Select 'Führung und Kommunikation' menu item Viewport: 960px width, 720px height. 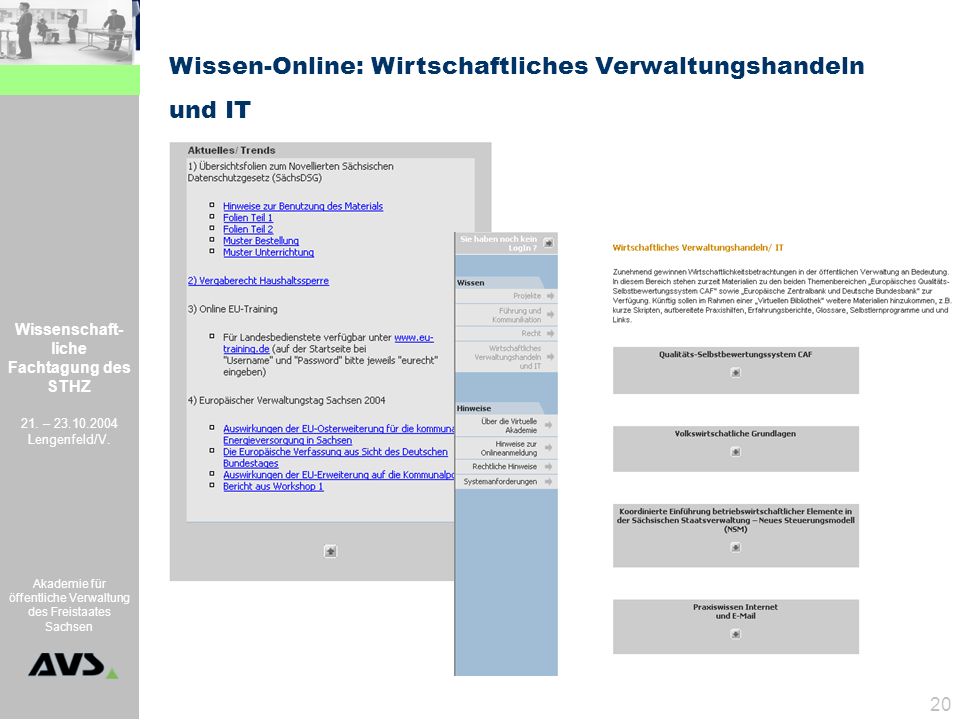pyautogui.click(x=517, y=315)
